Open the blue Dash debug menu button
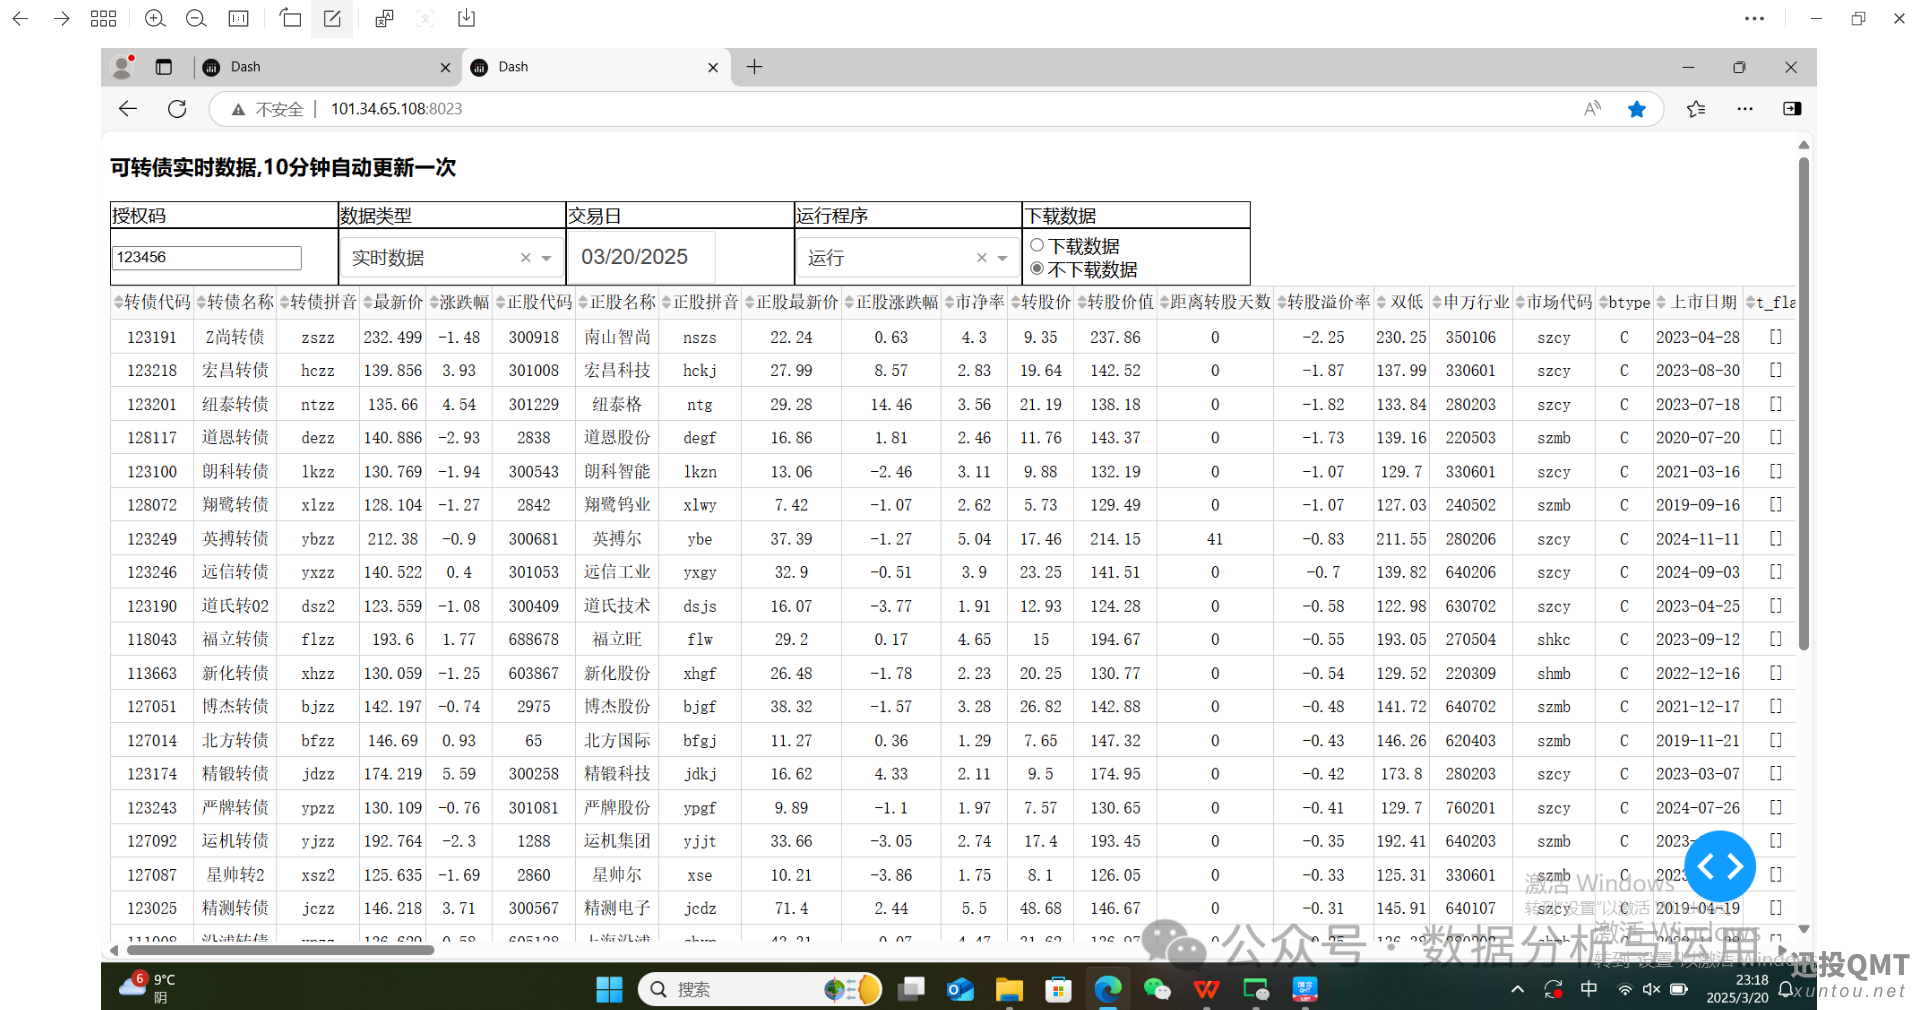Viewport: 1920px width, 1010px height. [1720, 866]
